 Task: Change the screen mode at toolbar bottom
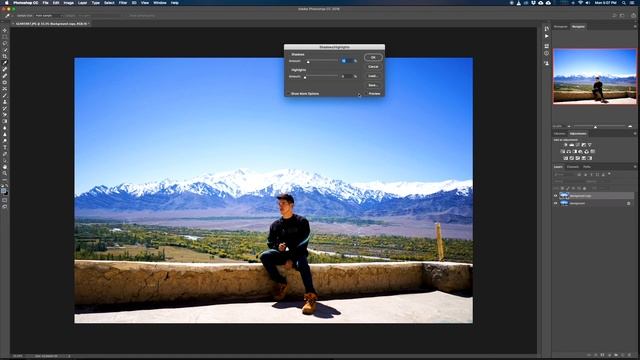(x=5, y=207)
